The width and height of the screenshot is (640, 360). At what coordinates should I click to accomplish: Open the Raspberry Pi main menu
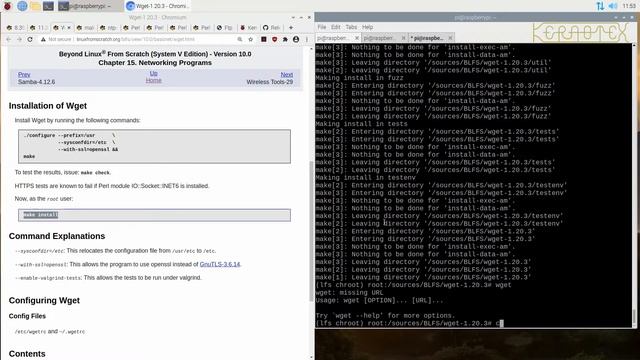7,6
